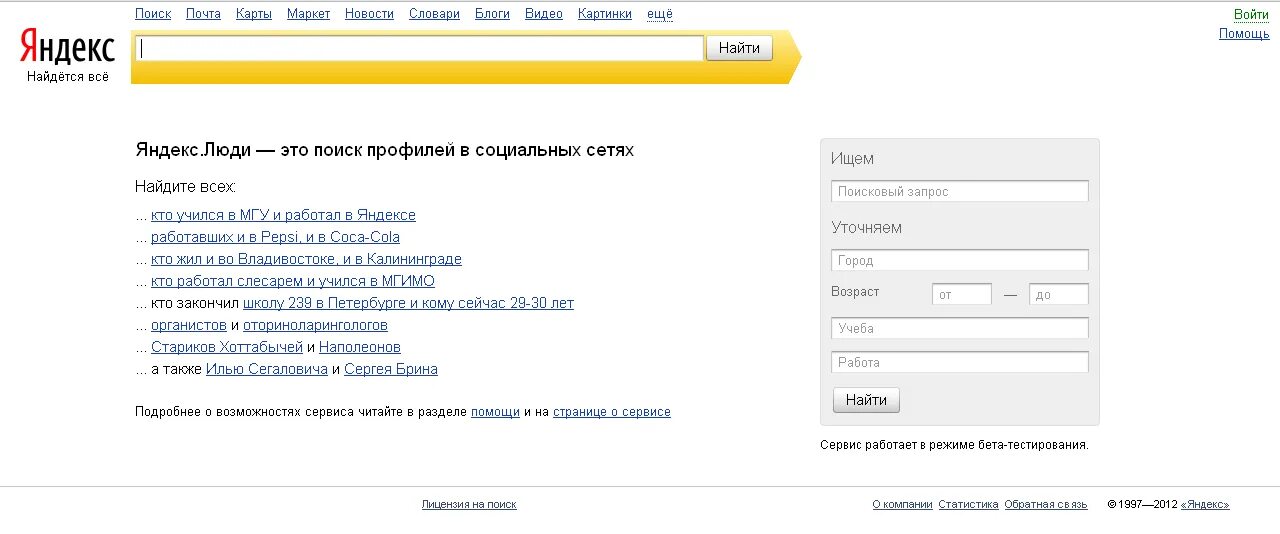Click the Ищем form heading
1280x534 pixels.
[x=852, y=158]
